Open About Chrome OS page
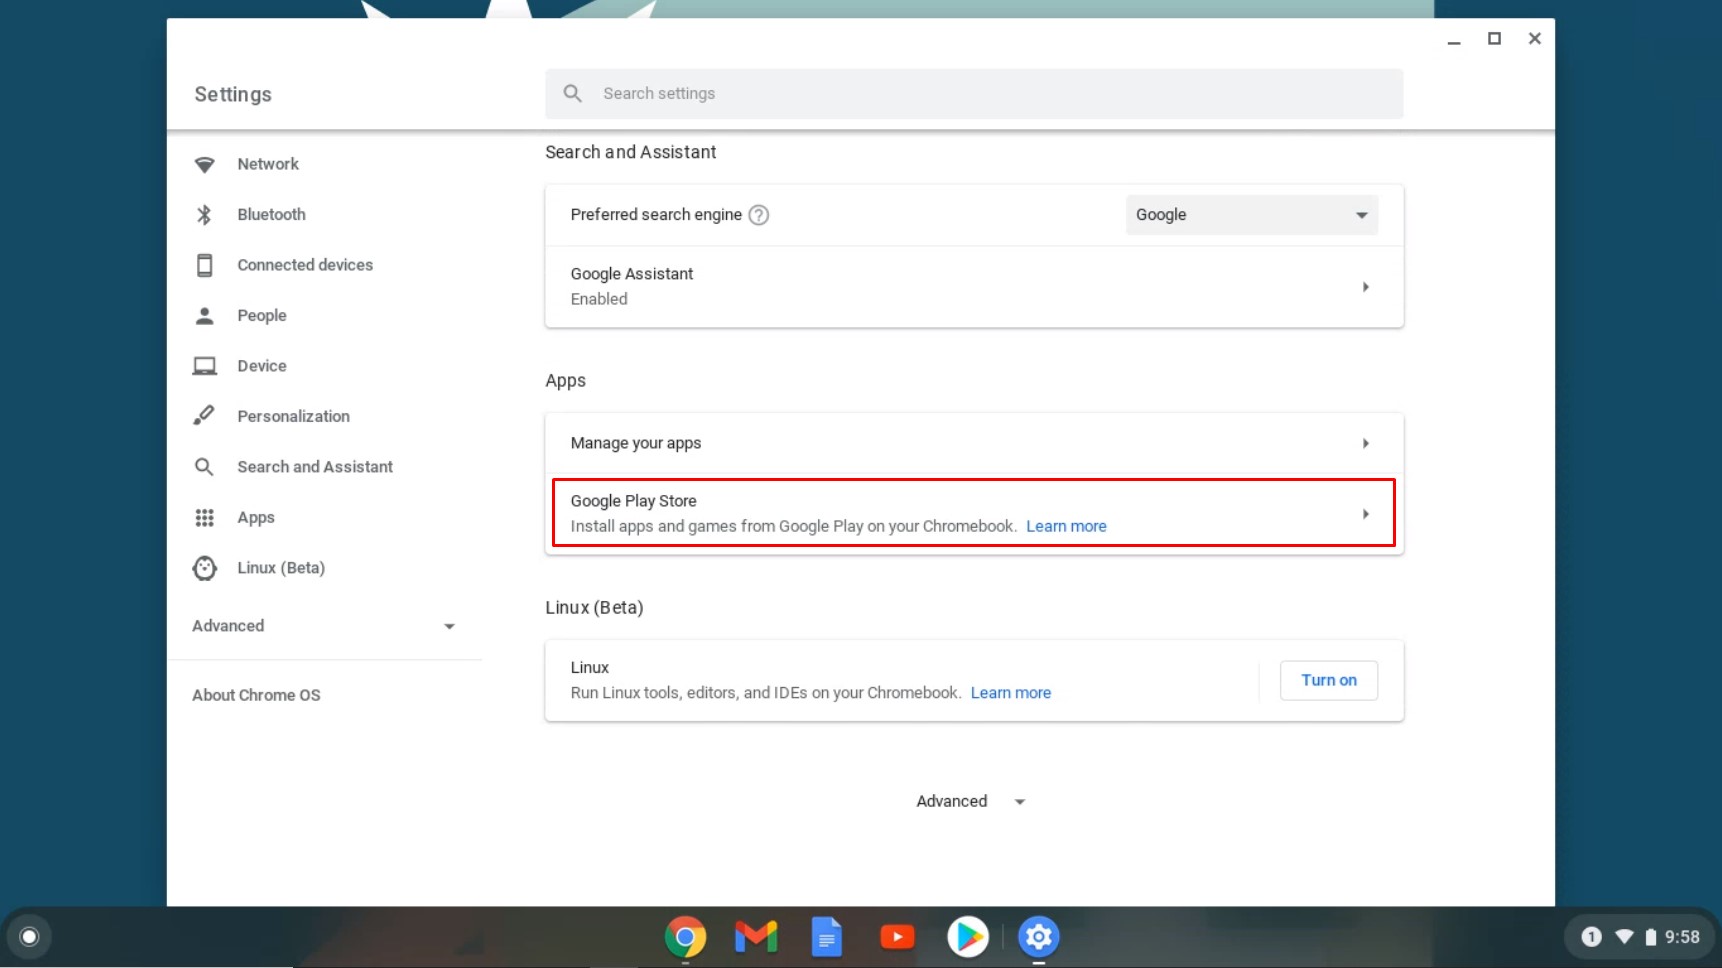This screenshot has width=1722, height=968. point(256,695)
